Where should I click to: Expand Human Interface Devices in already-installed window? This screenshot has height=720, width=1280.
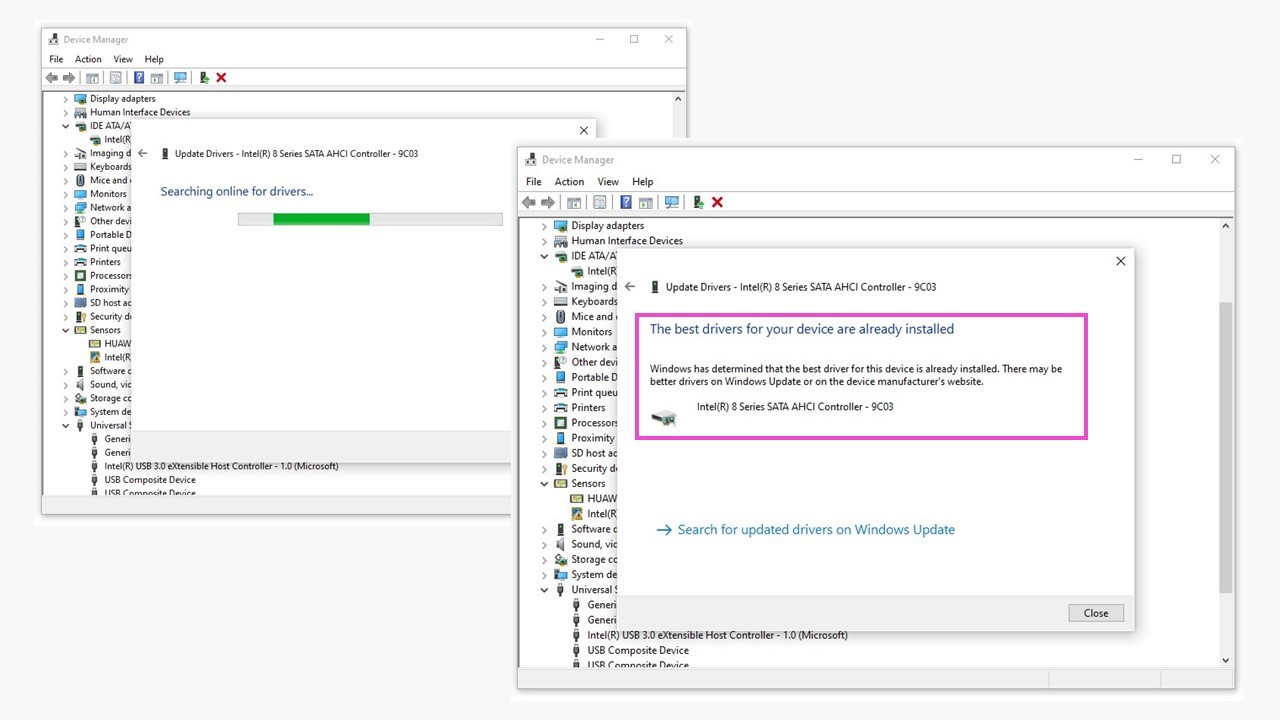click(x=545, y=241)
